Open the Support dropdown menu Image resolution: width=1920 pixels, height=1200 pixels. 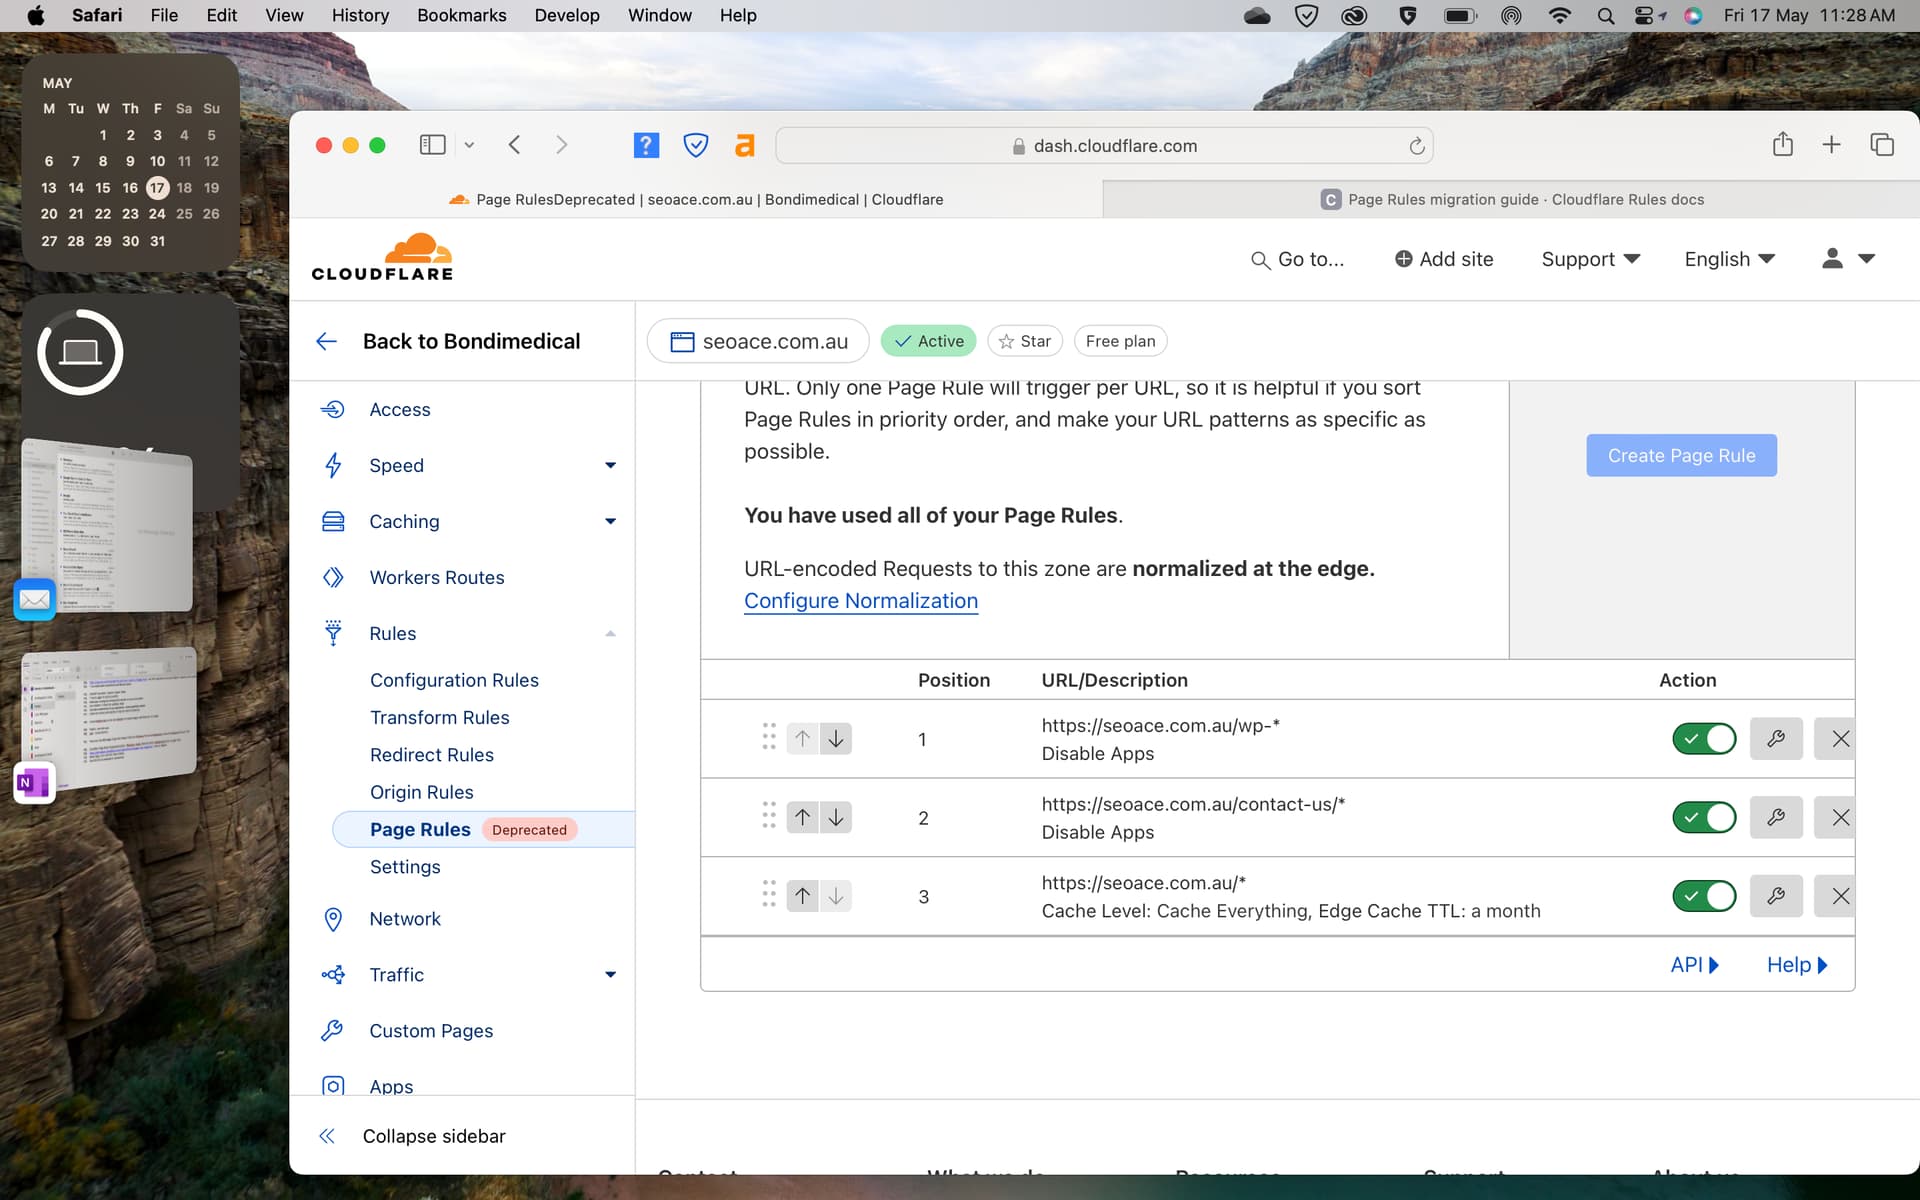click(1590, 259)
